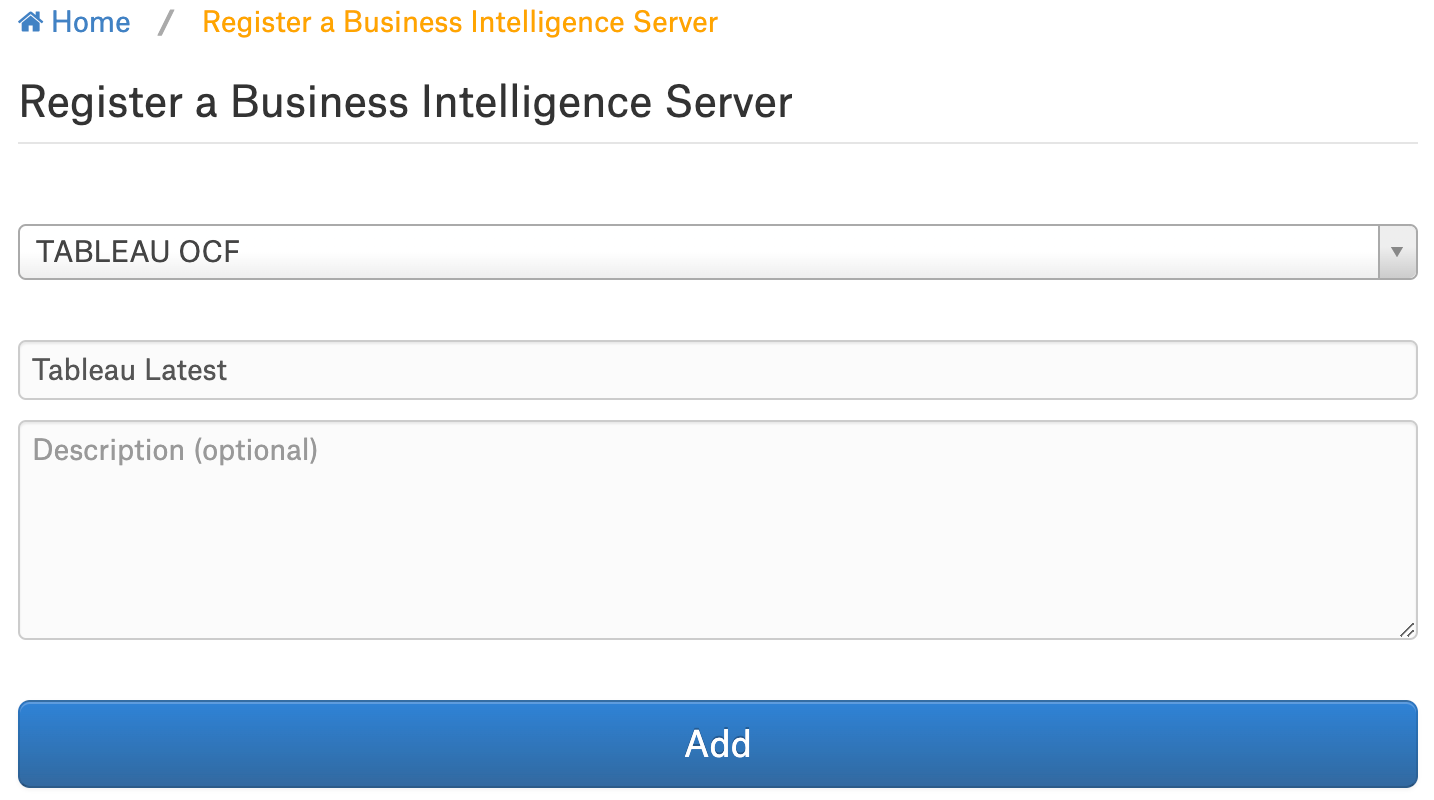Go to Home via breadcrumb text

click(91, 22)
